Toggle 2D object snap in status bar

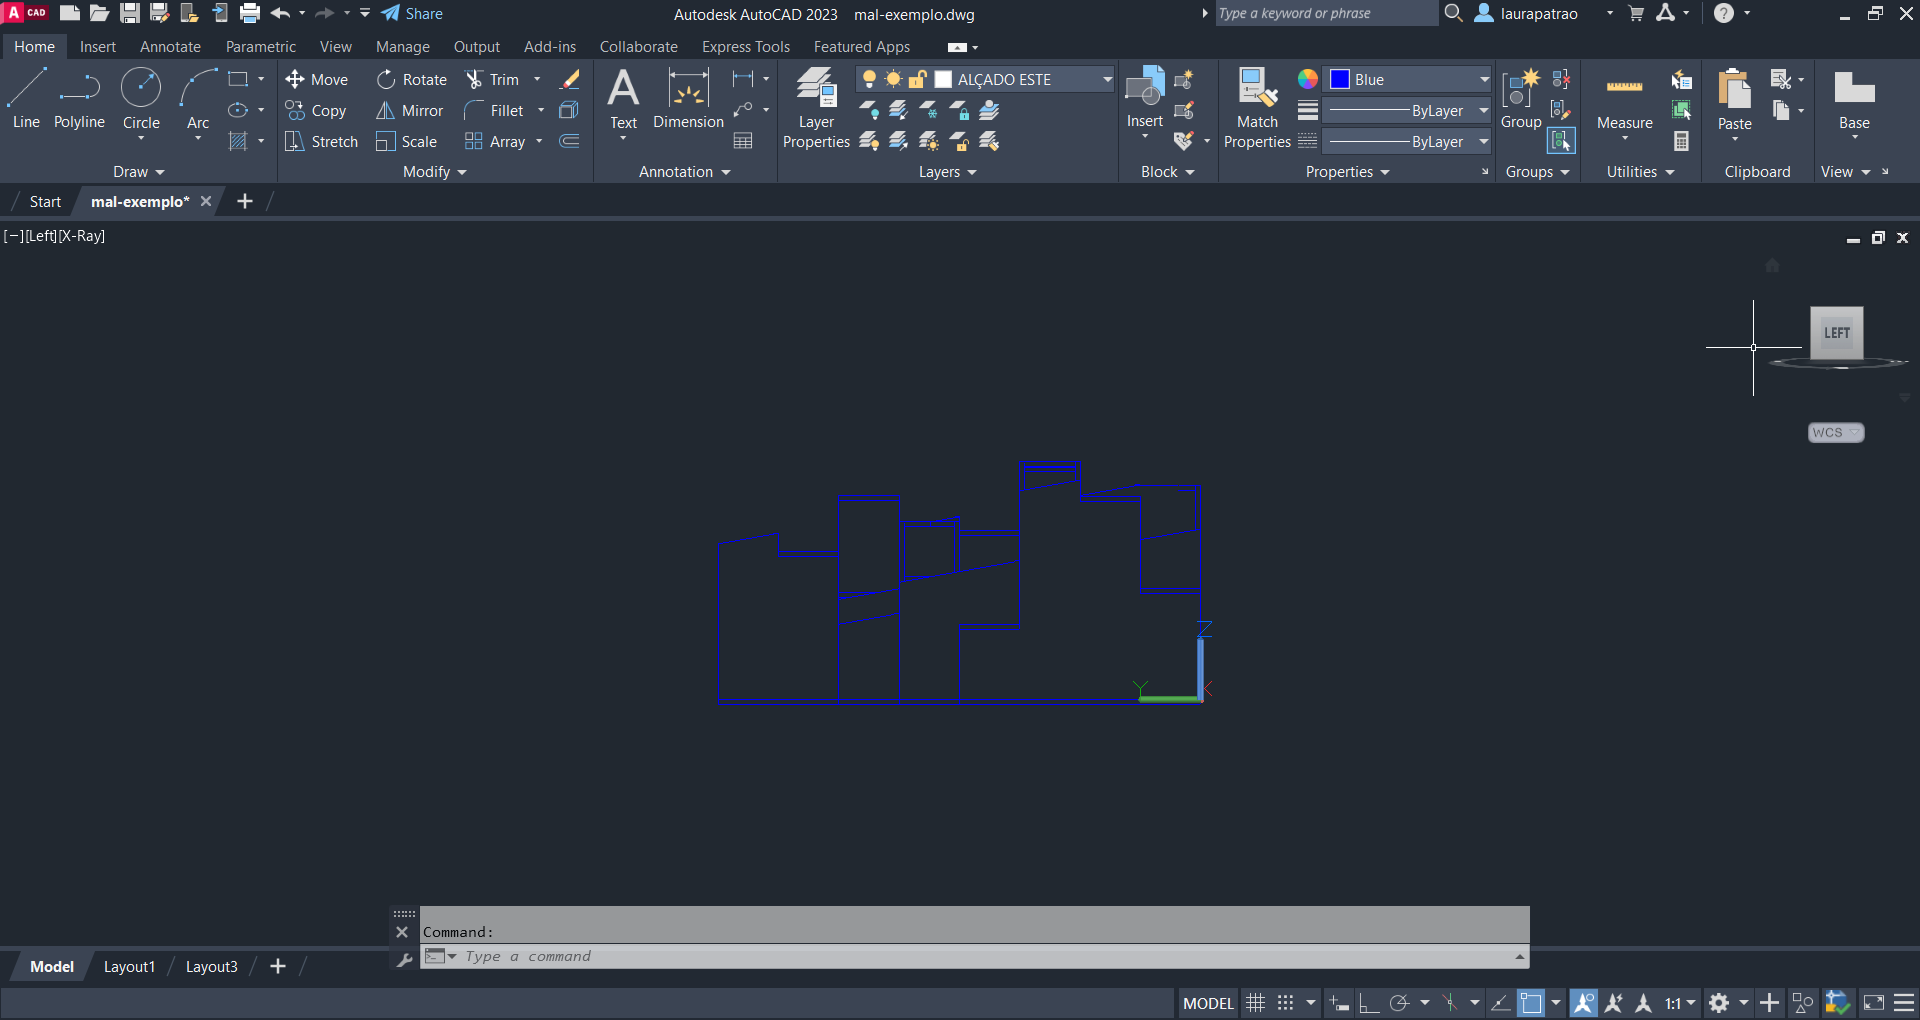[1531, 1003]
